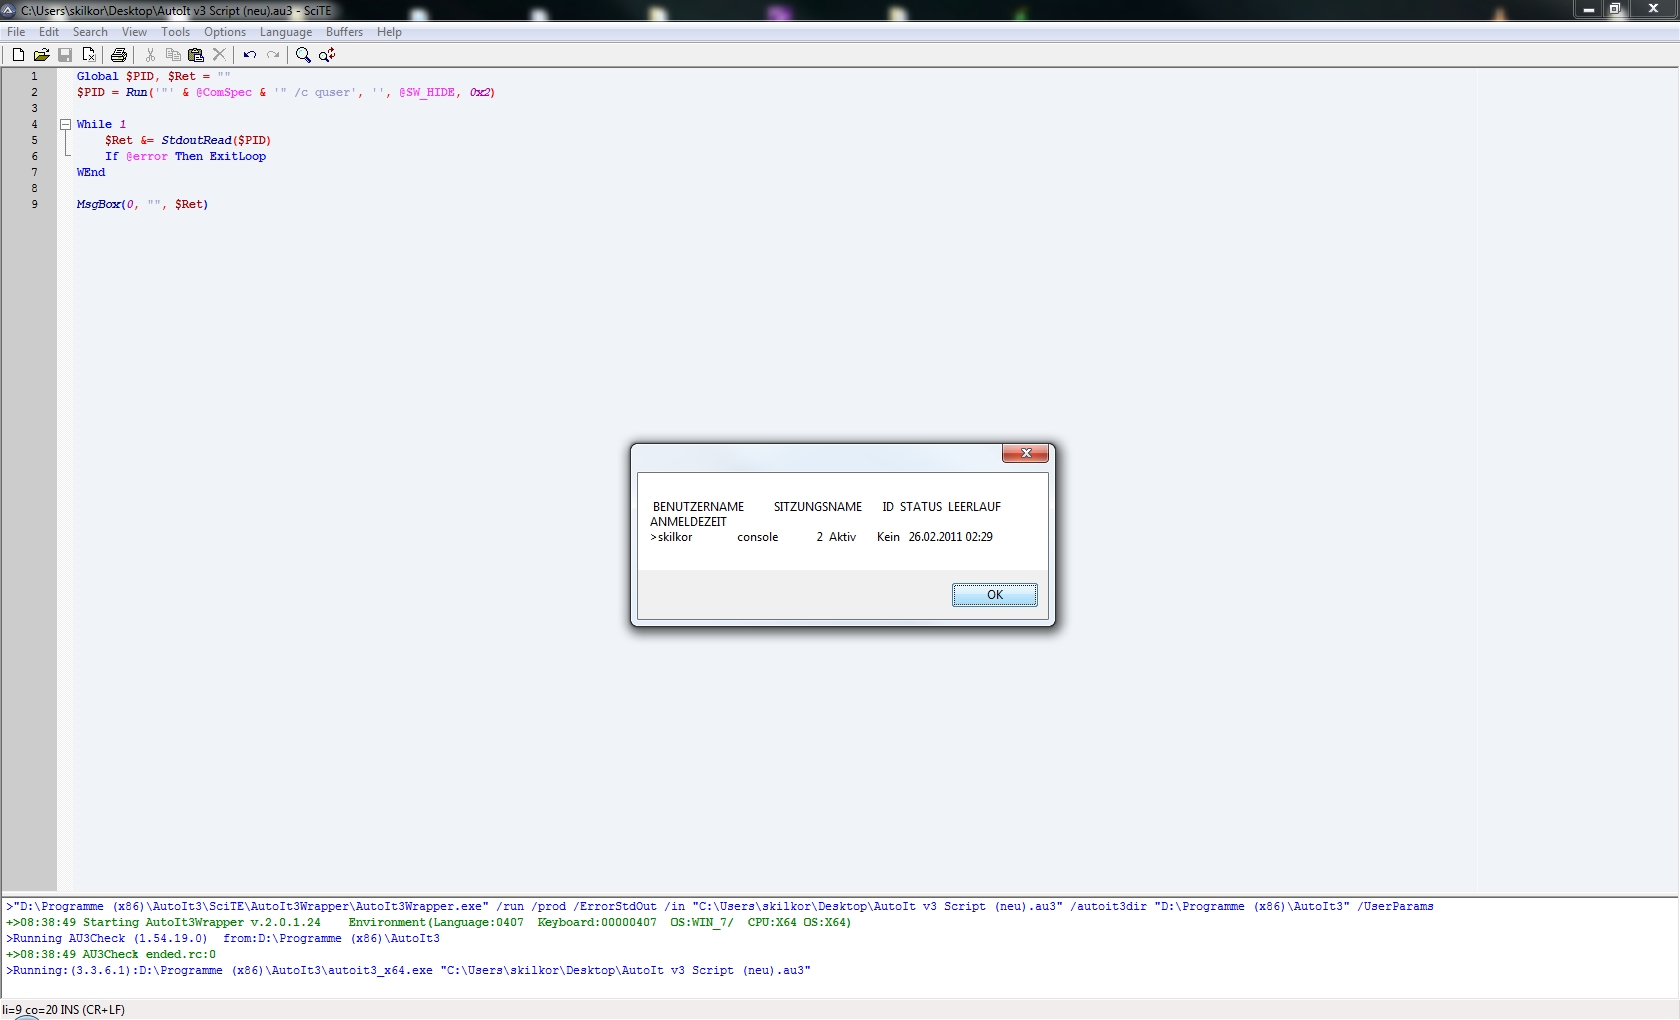
Task: Open a file with the folder icon
Action: tap(41, 55)
